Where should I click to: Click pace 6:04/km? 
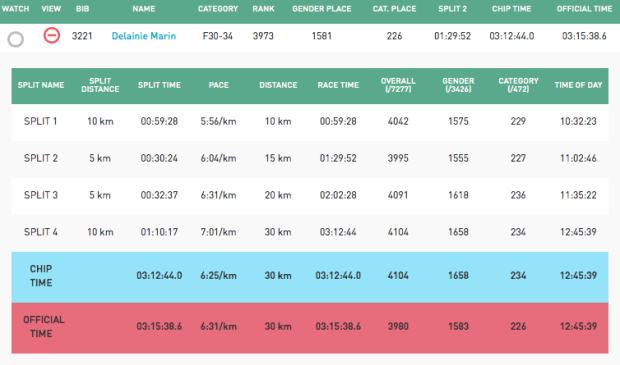218,158
